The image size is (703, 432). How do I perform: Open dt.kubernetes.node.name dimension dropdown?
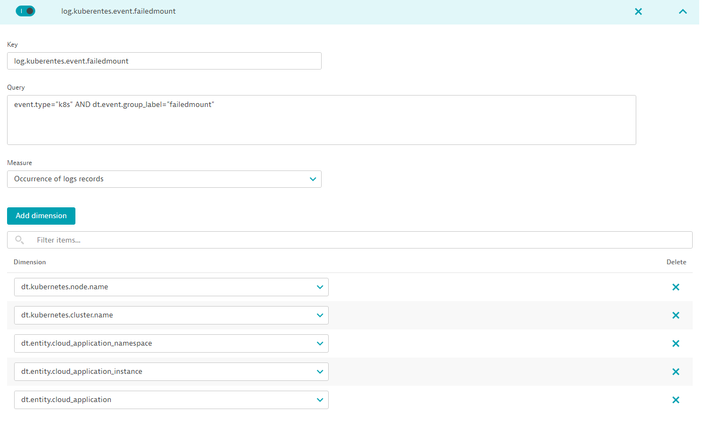click(x=171, y=287)
